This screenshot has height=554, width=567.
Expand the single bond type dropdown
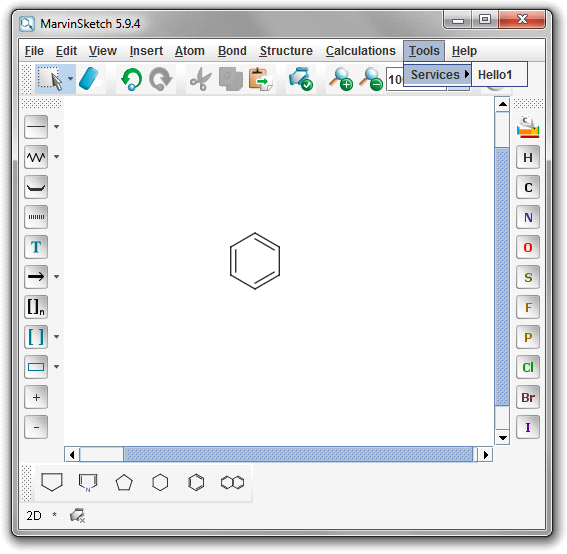(56, 127)
